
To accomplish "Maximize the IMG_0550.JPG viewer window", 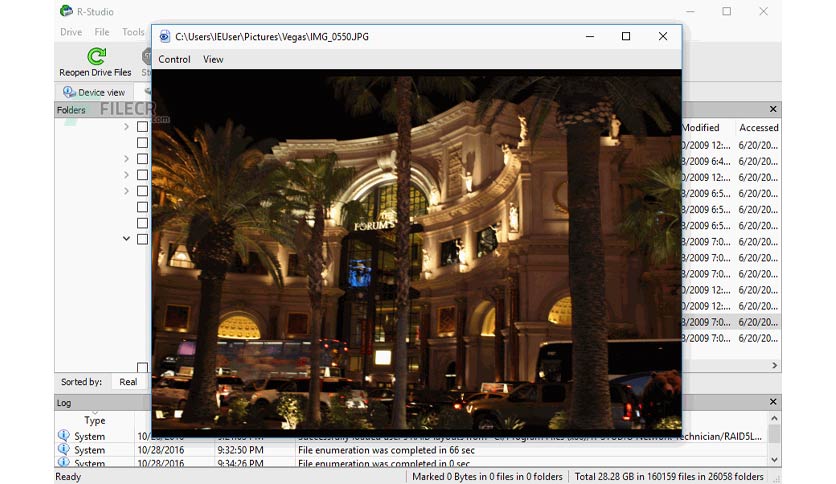I will (626, 36).
